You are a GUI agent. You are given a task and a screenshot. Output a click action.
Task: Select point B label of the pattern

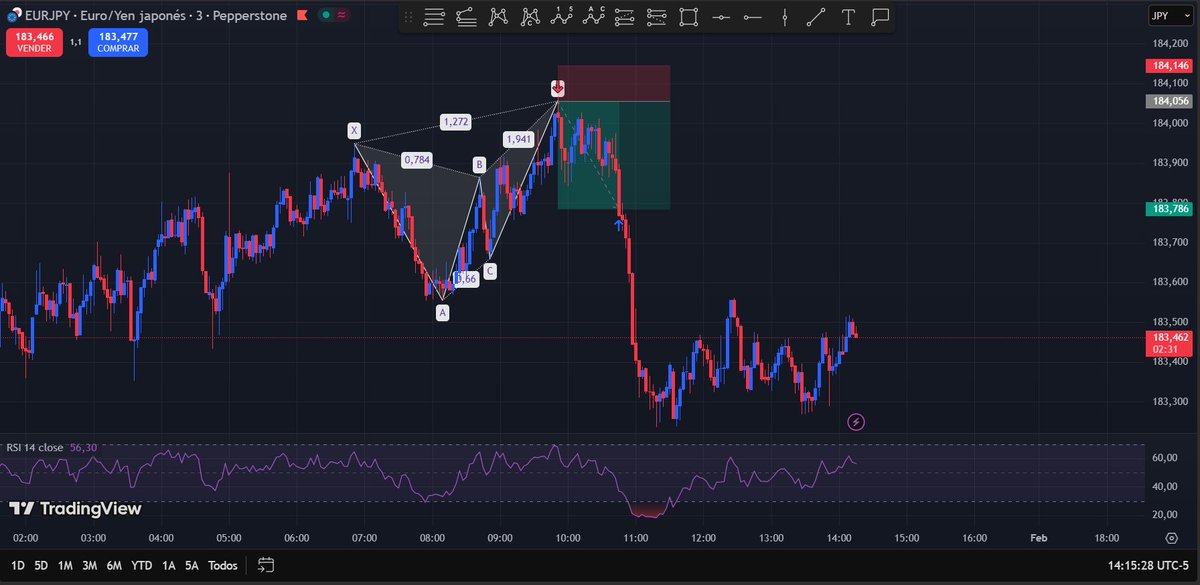[479, 164]
